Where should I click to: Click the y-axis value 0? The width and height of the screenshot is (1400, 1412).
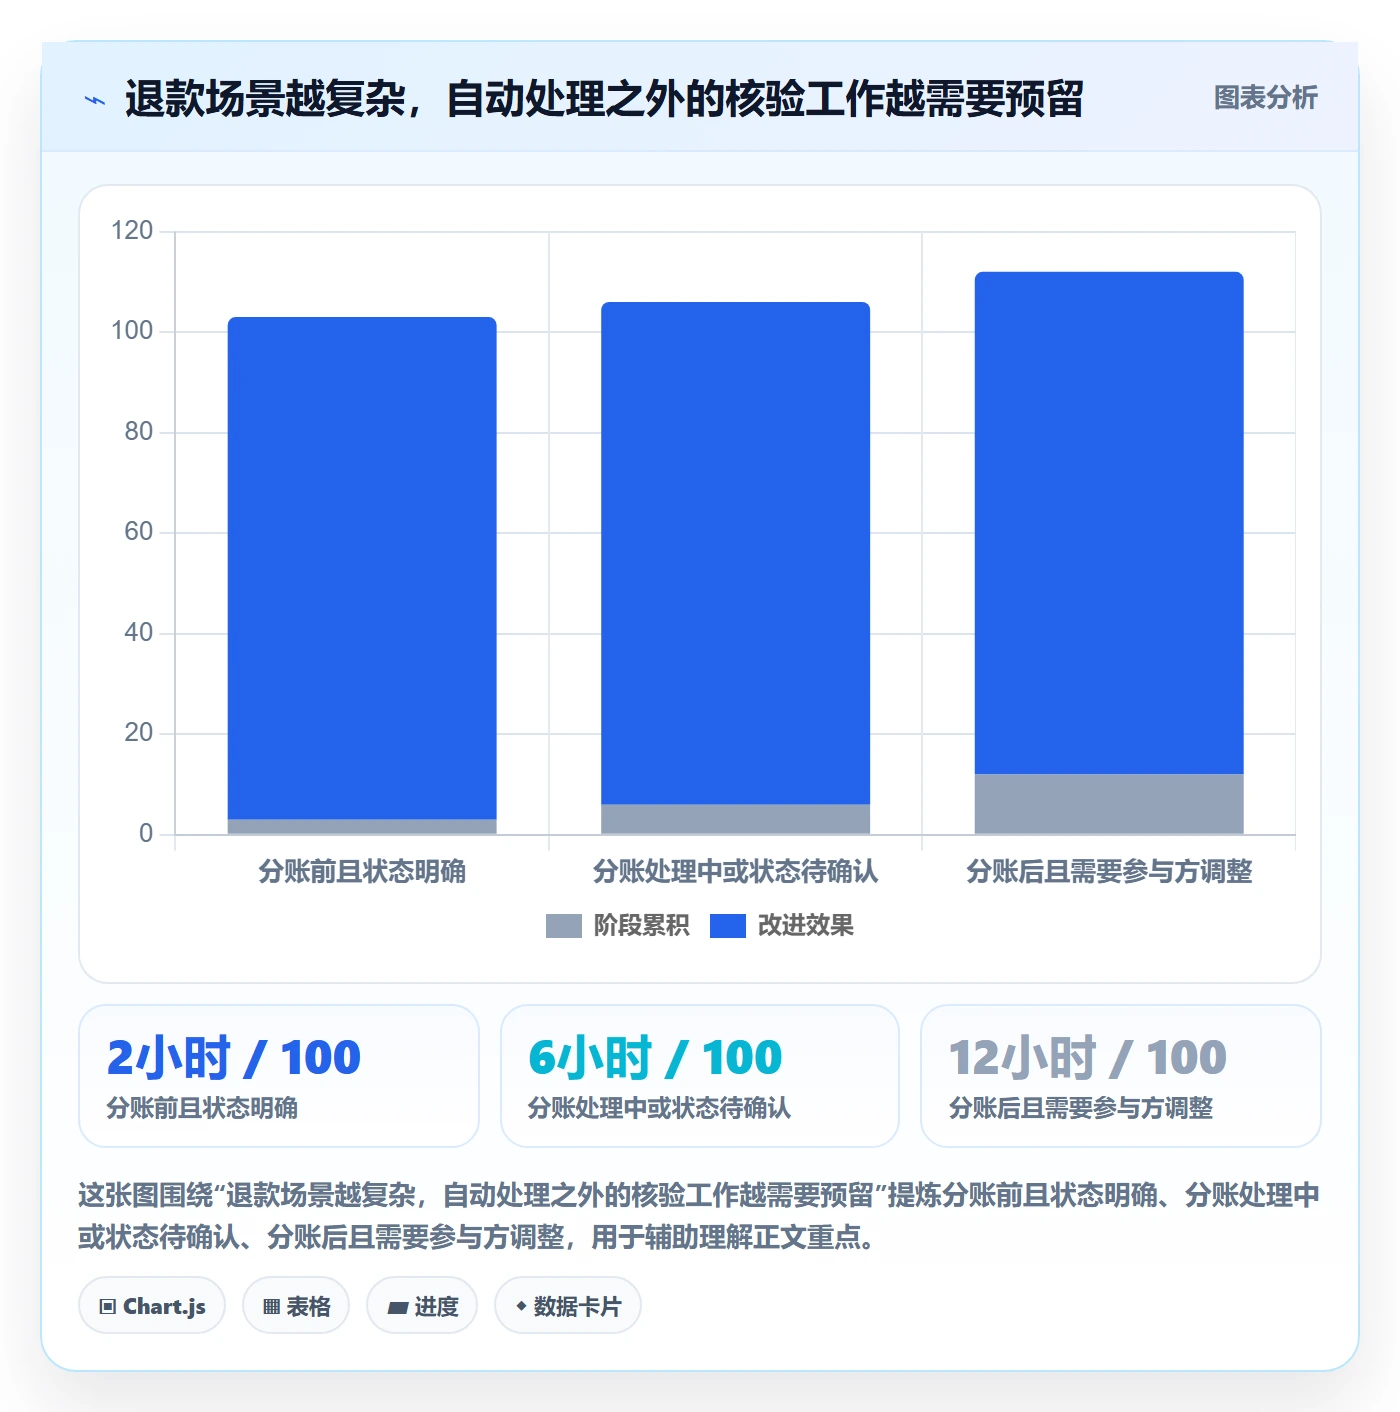pyautogui.click(x=146, y=834)
